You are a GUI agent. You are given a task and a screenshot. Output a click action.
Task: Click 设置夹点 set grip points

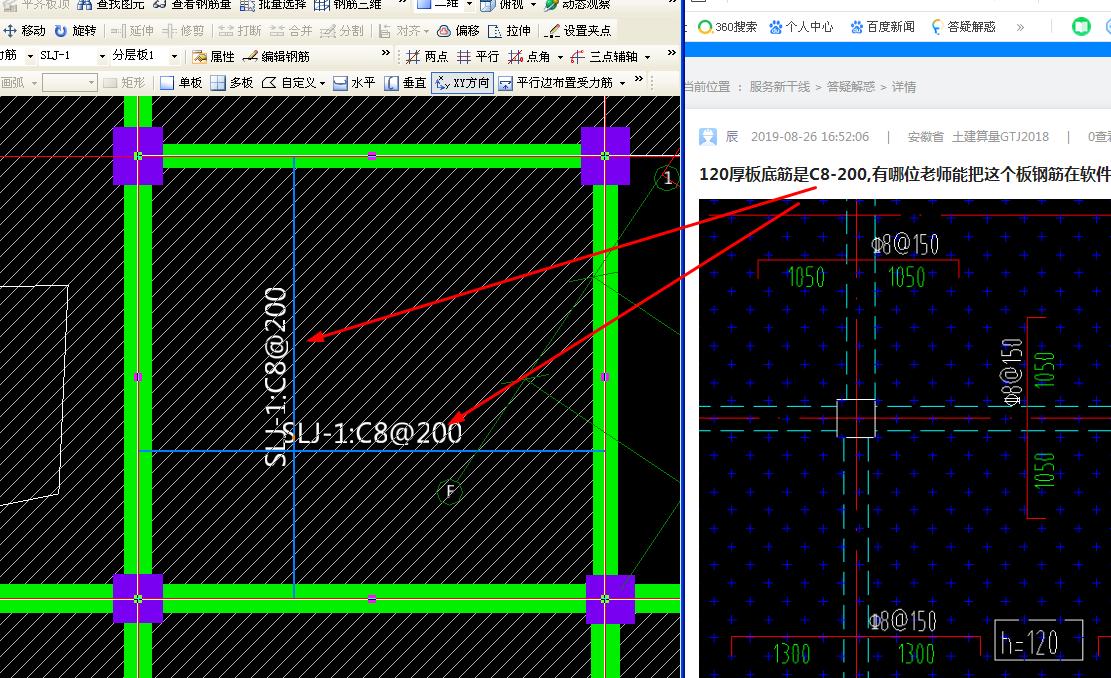[578, 30]
